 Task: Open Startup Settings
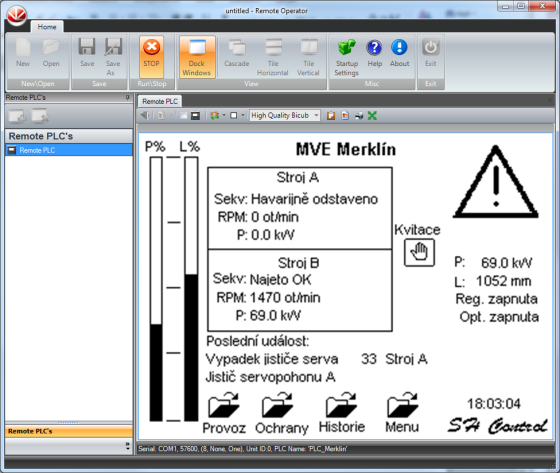[346, 57]
